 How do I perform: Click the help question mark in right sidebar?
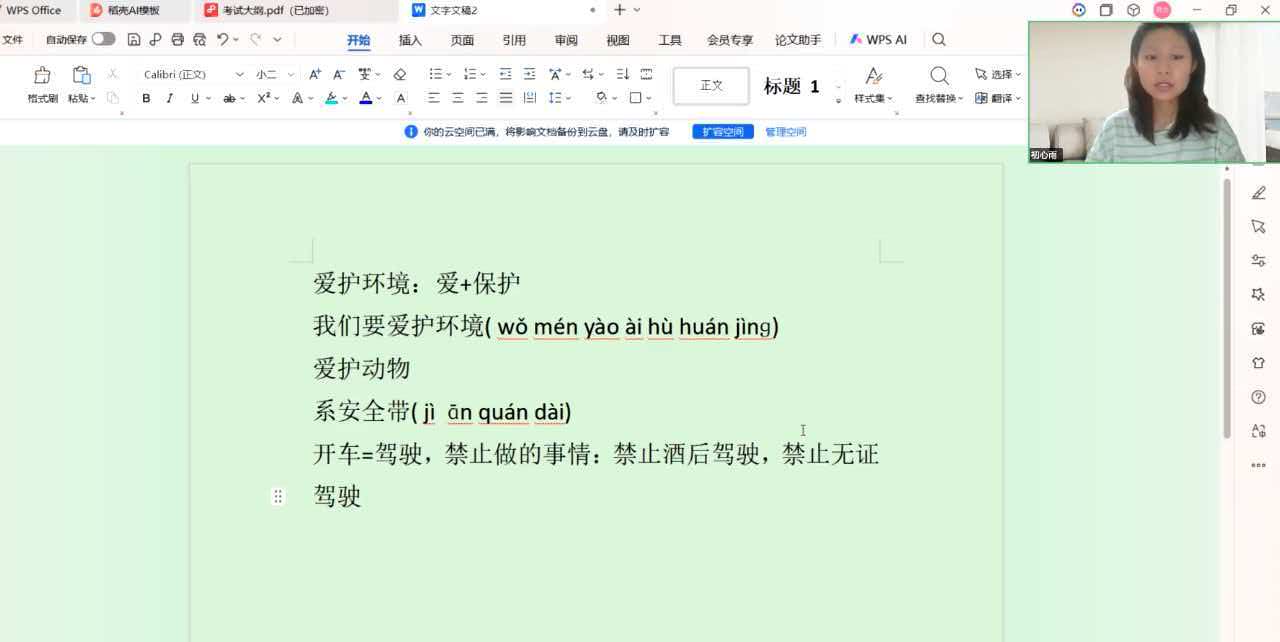(1258, 397)
